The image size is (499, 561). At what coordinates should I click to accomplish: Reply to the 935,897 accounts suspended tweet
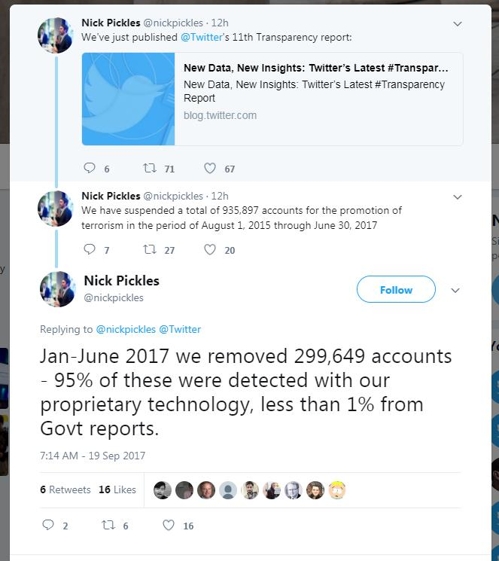(89, 249)
